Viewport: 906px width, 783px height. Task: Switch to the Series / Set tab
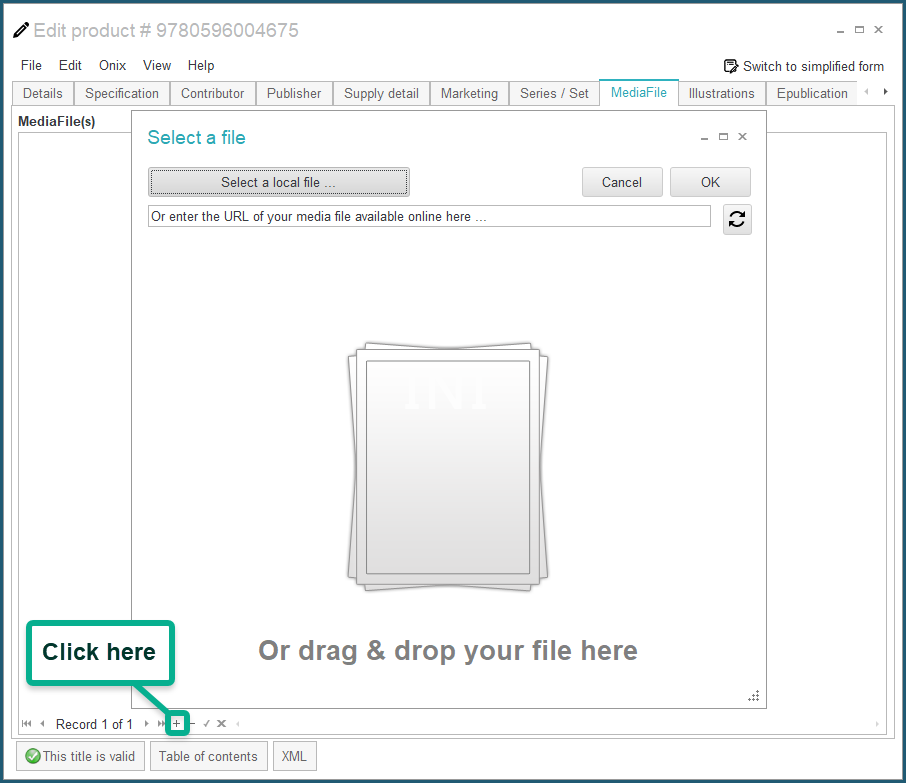554,94
